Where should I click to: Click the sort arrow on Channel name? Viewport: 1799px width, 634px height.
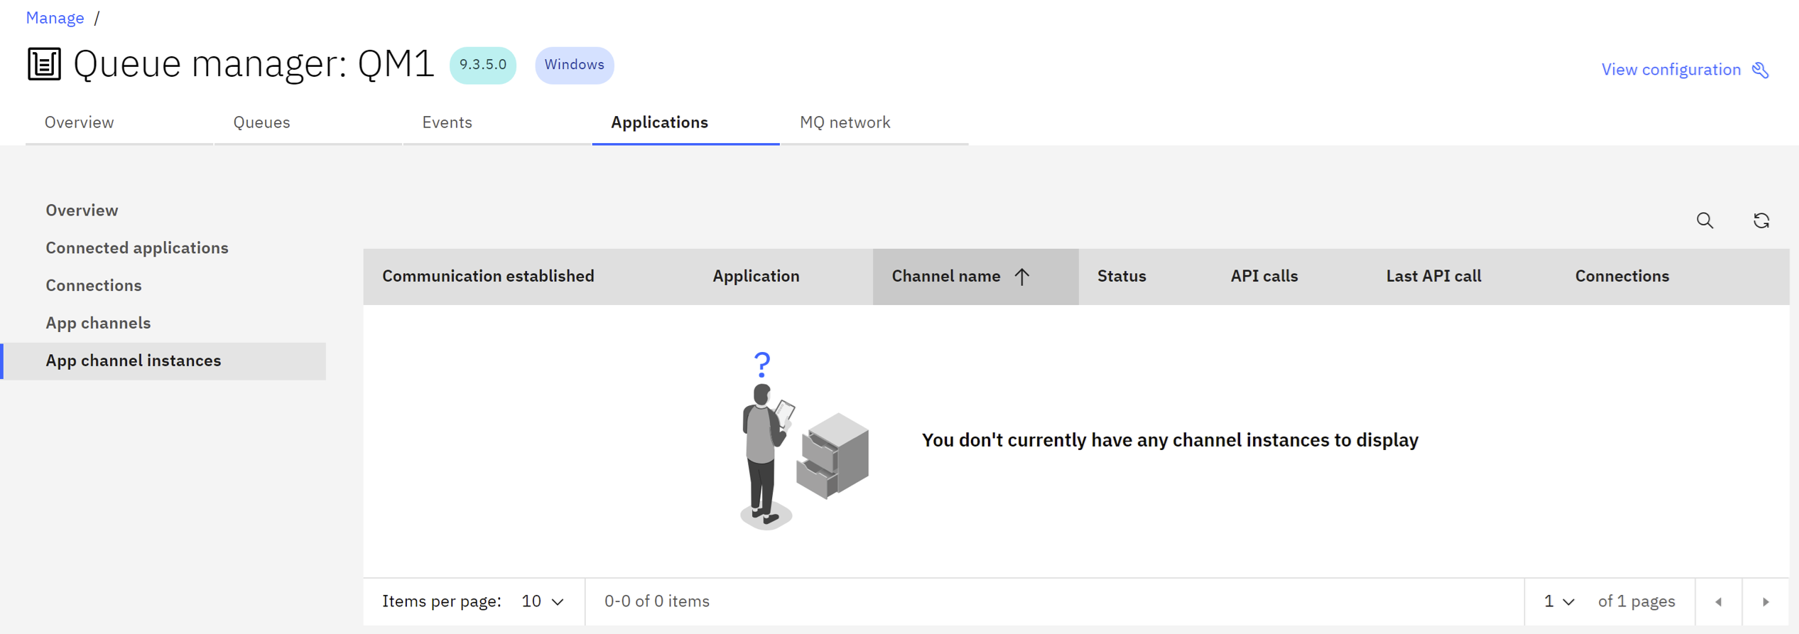[1022, 277]
